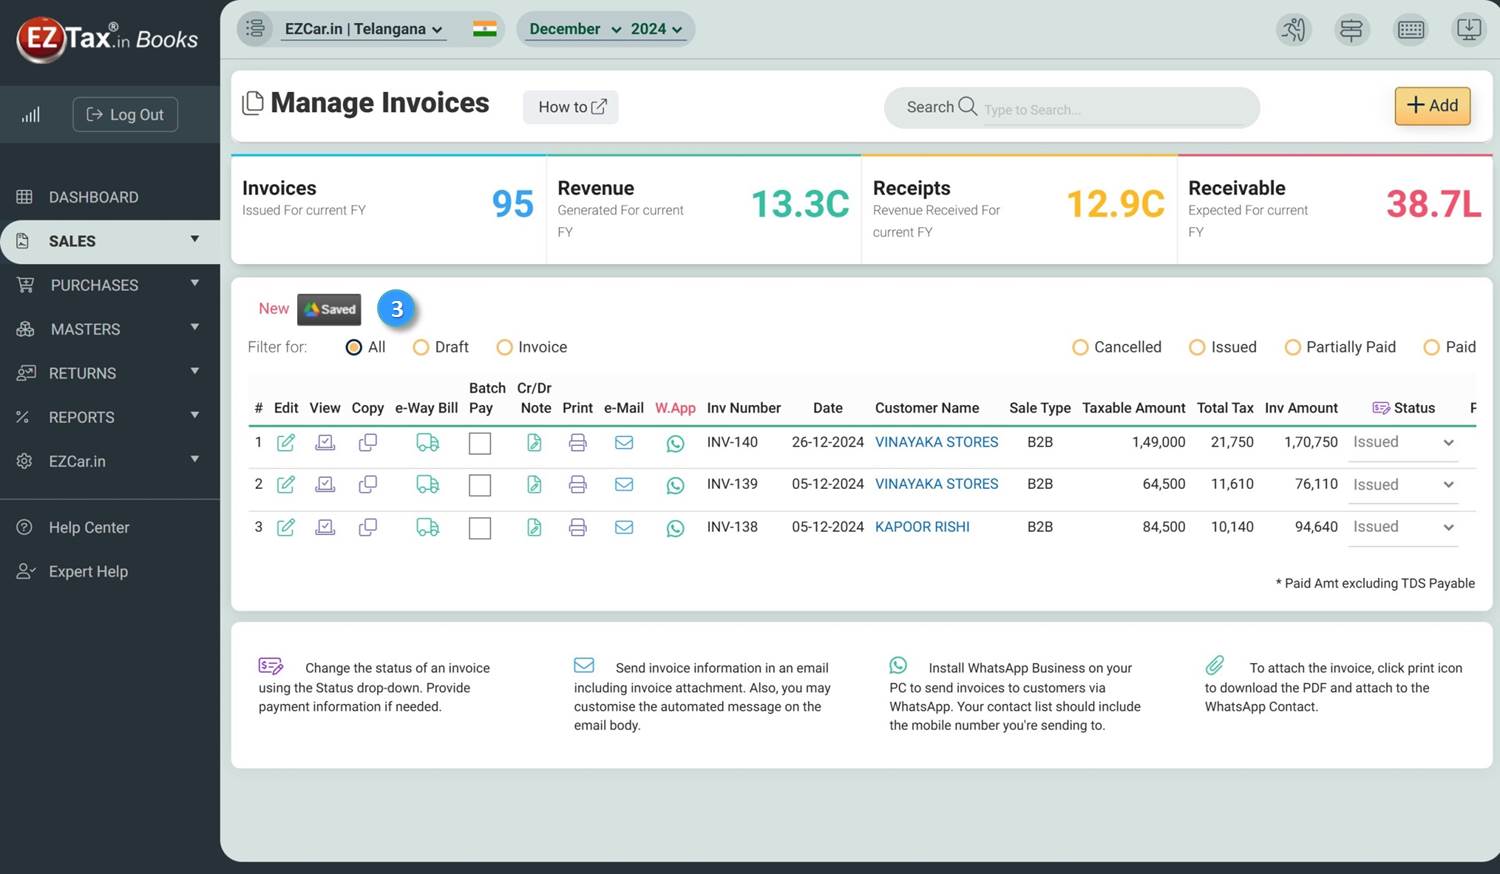Check the Batch Pay box for INV-140
The width and height of the screenshot is (1500, 874).
(480, 443)
